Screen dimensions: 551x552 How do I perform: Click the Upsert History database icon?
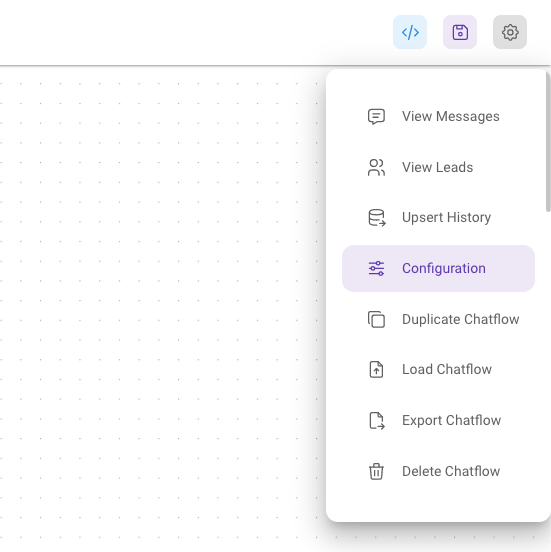coord(376,218)
